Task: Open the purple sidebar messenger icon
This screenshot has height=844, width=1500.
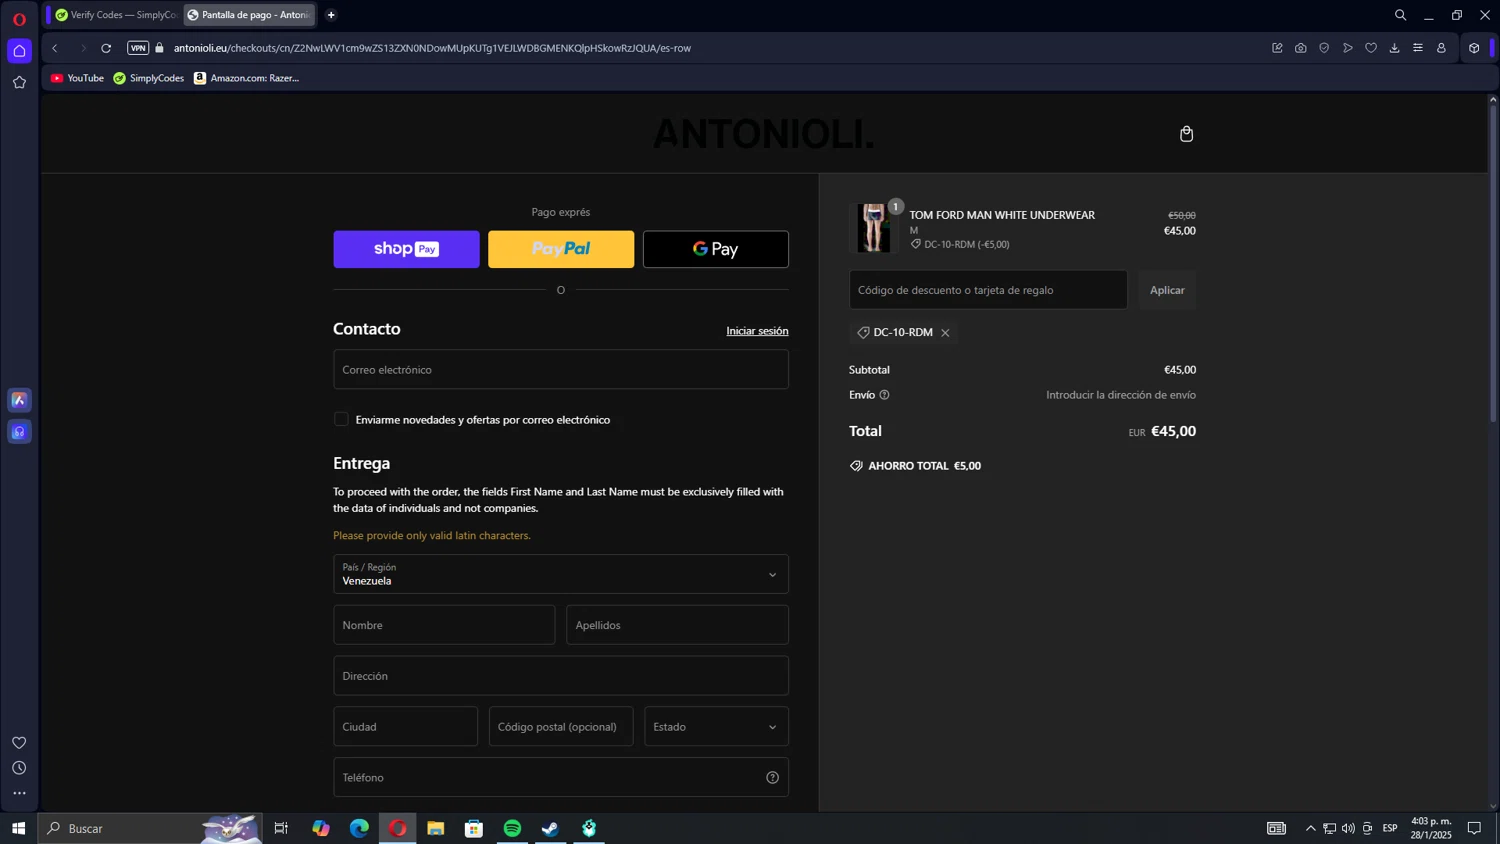Action: pos(19,432)
